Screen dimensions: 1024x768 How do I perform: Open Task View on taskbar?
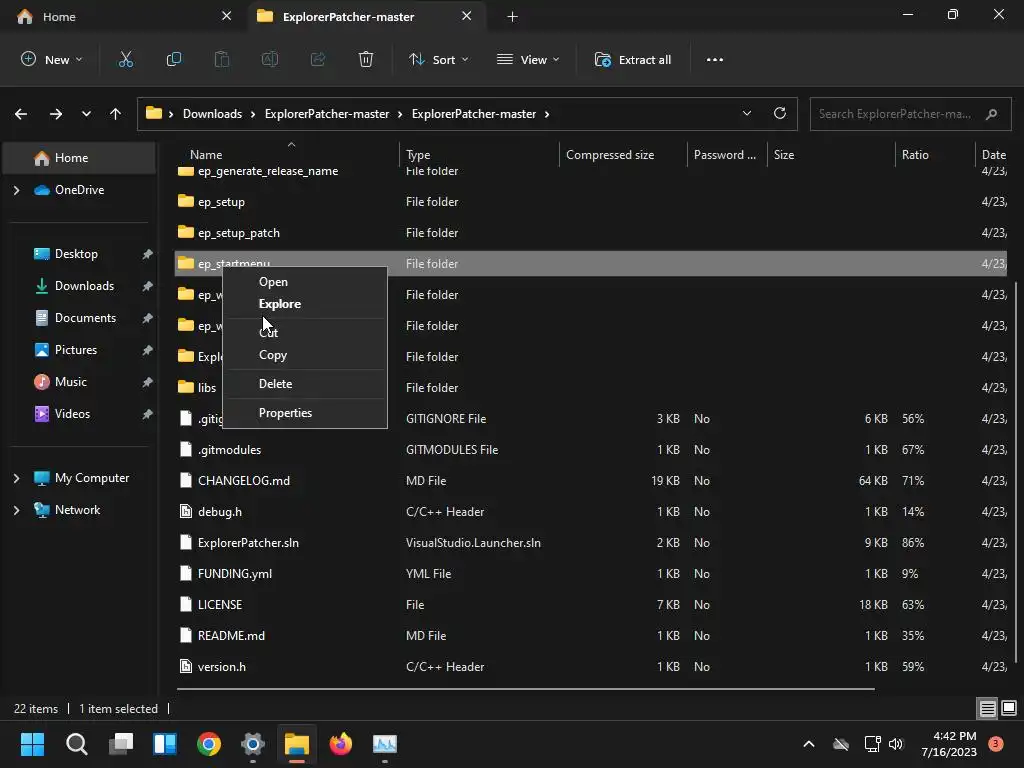point(121,743)
